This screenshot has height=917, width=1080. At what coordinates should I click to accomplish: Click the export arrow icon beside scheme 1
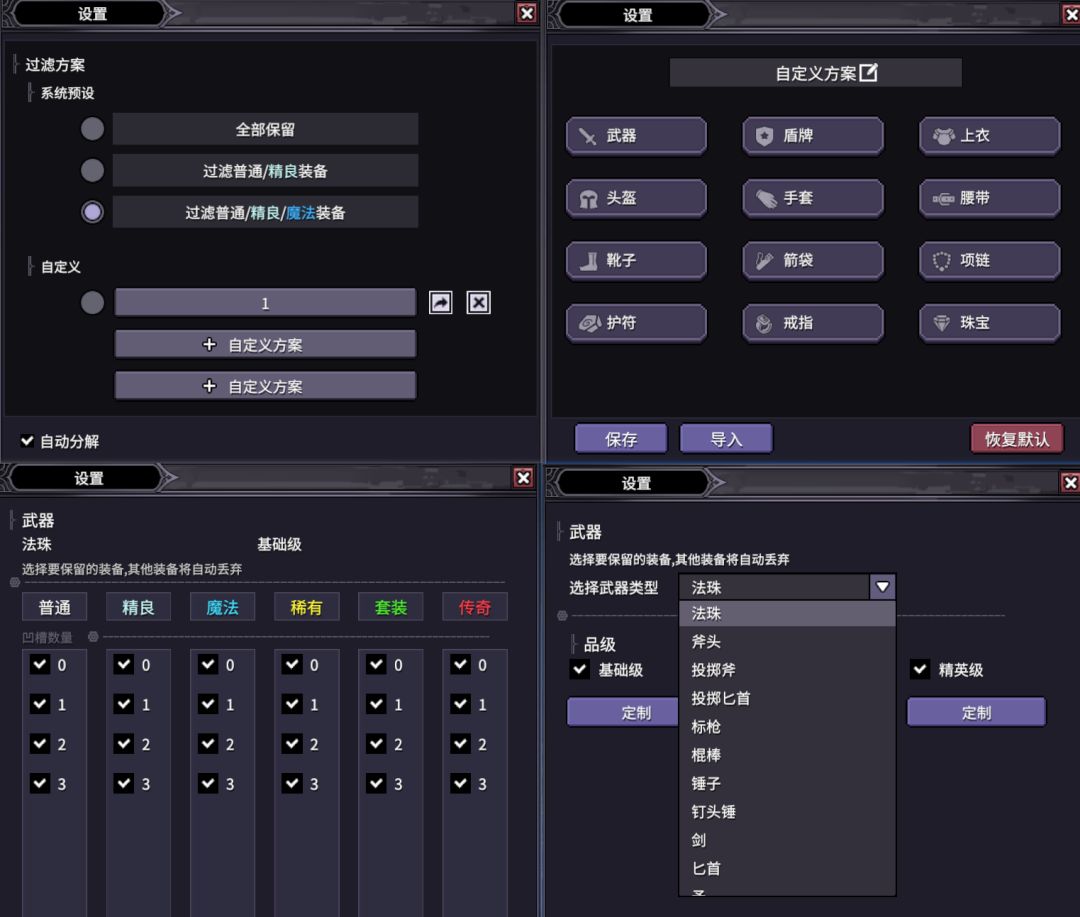441,302
